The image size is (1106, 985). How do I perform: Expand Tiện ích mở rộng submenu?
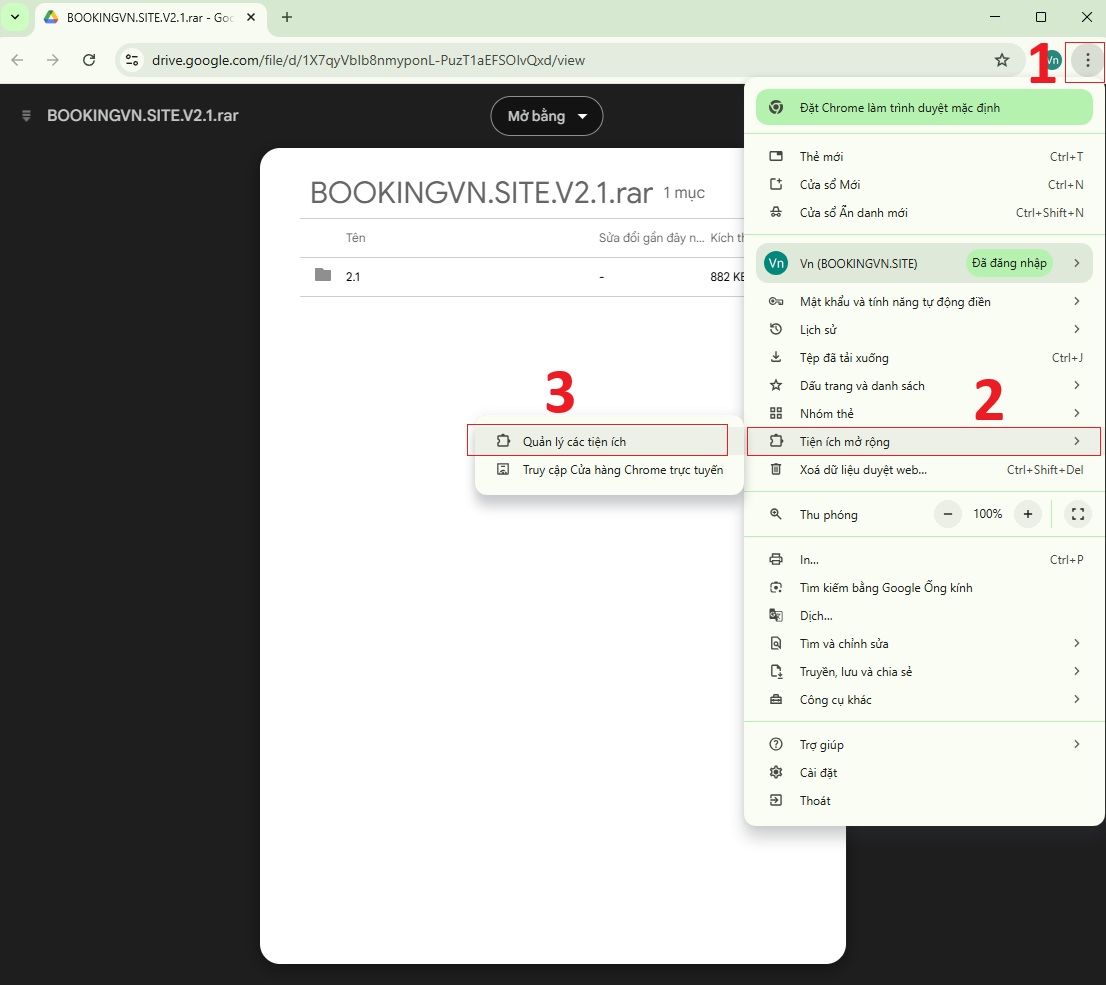pyautogui.click(x=924, y=442)
